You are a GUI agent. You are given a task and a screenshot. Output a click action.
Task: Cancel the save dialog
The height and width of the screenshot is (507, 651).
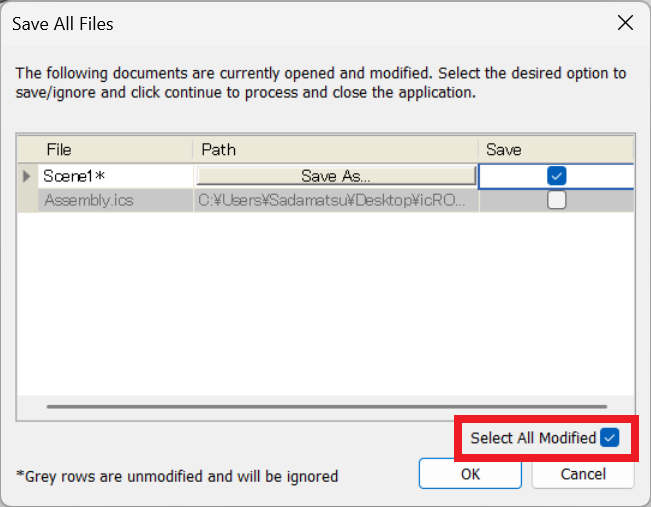583,474
